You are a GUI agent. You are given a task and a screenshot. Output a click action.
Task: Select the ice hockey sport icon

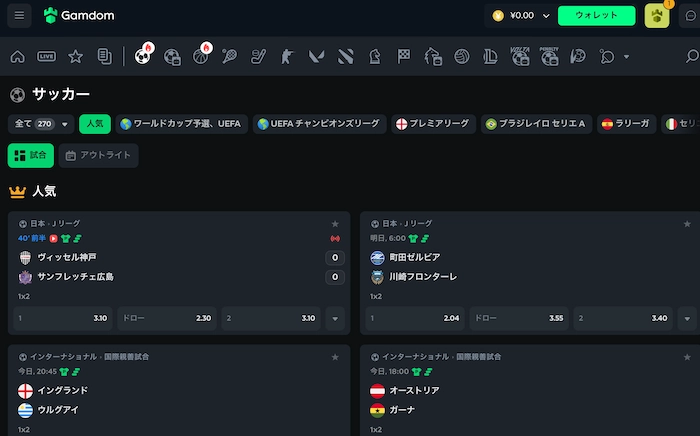coord(258,57)
